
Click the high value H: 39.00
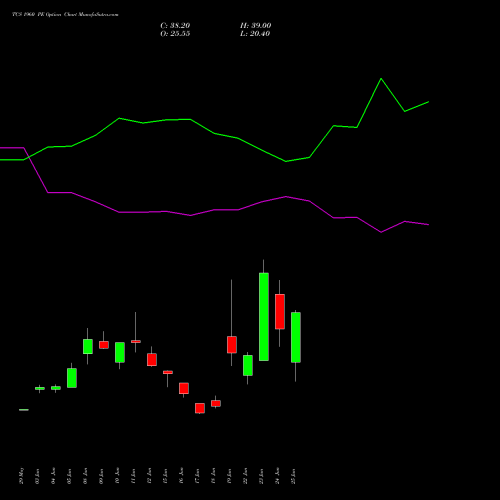(255, 26)
